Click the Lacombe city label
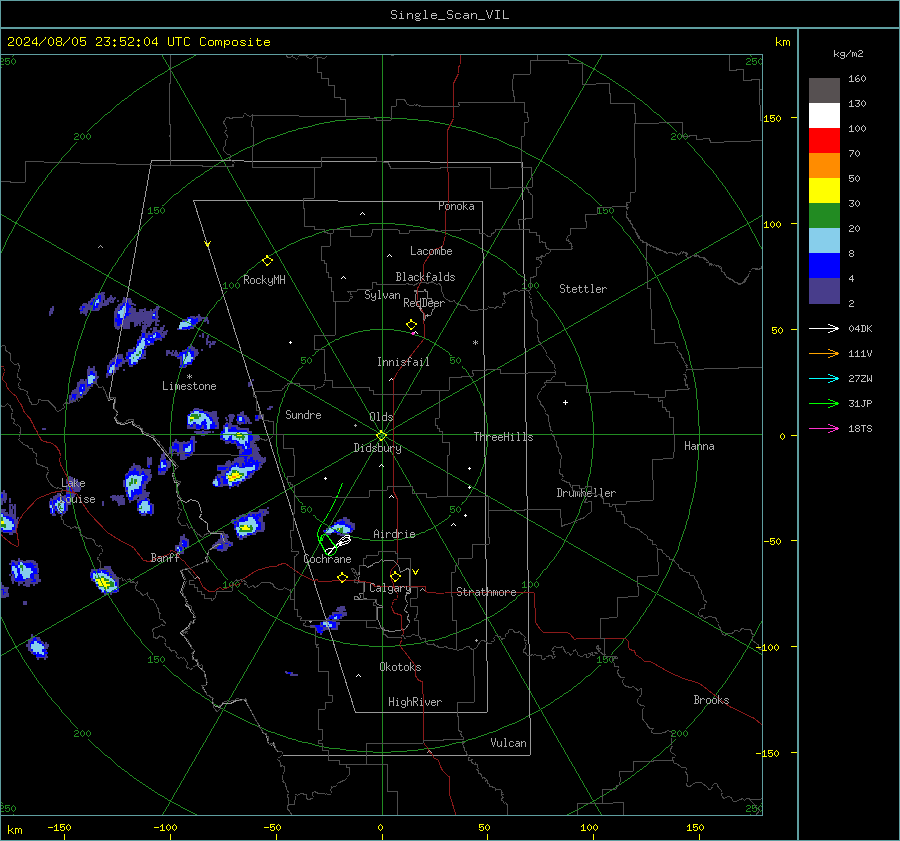 (x=431, y=251)
